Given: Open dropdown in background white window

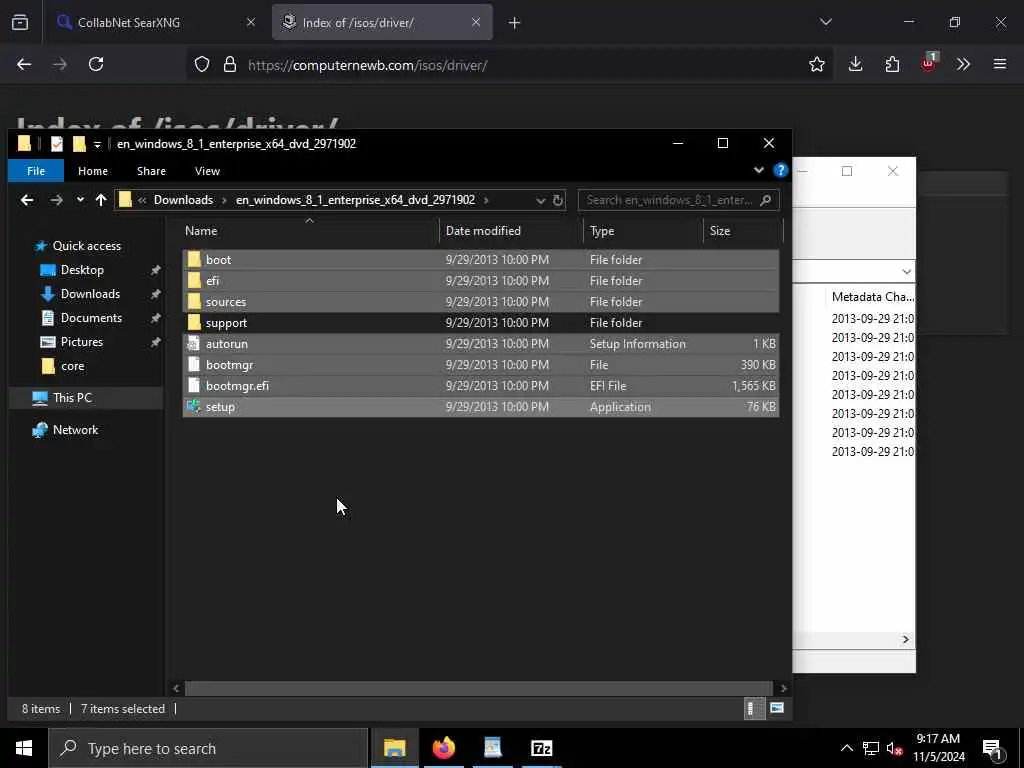Looking at the screenshot, I should 906,272.
